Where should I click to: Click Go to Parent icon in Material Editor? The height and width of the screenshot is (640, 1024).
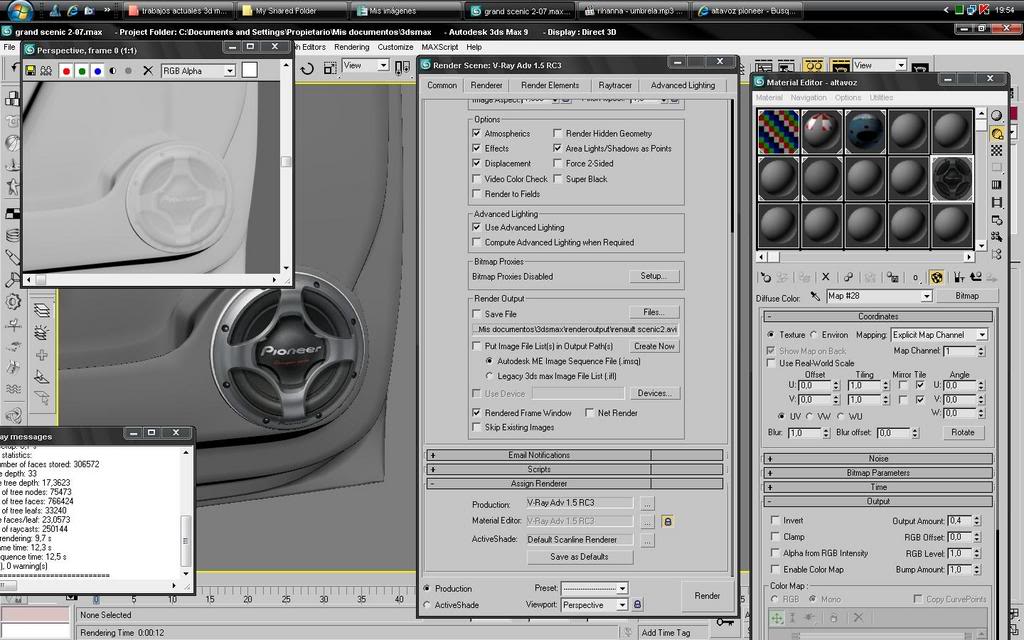click(975, 278)
